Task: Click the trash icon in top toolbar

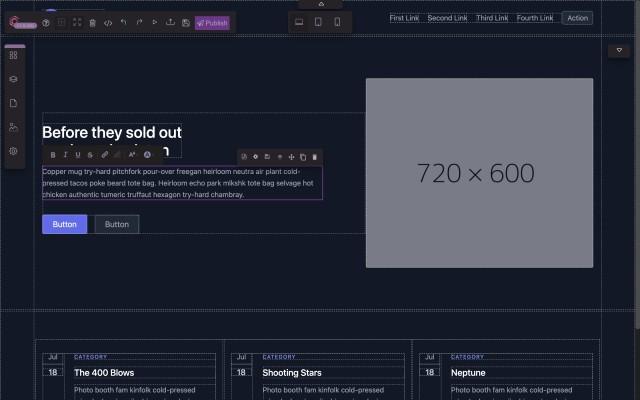Action: click(x=92, y=22)
